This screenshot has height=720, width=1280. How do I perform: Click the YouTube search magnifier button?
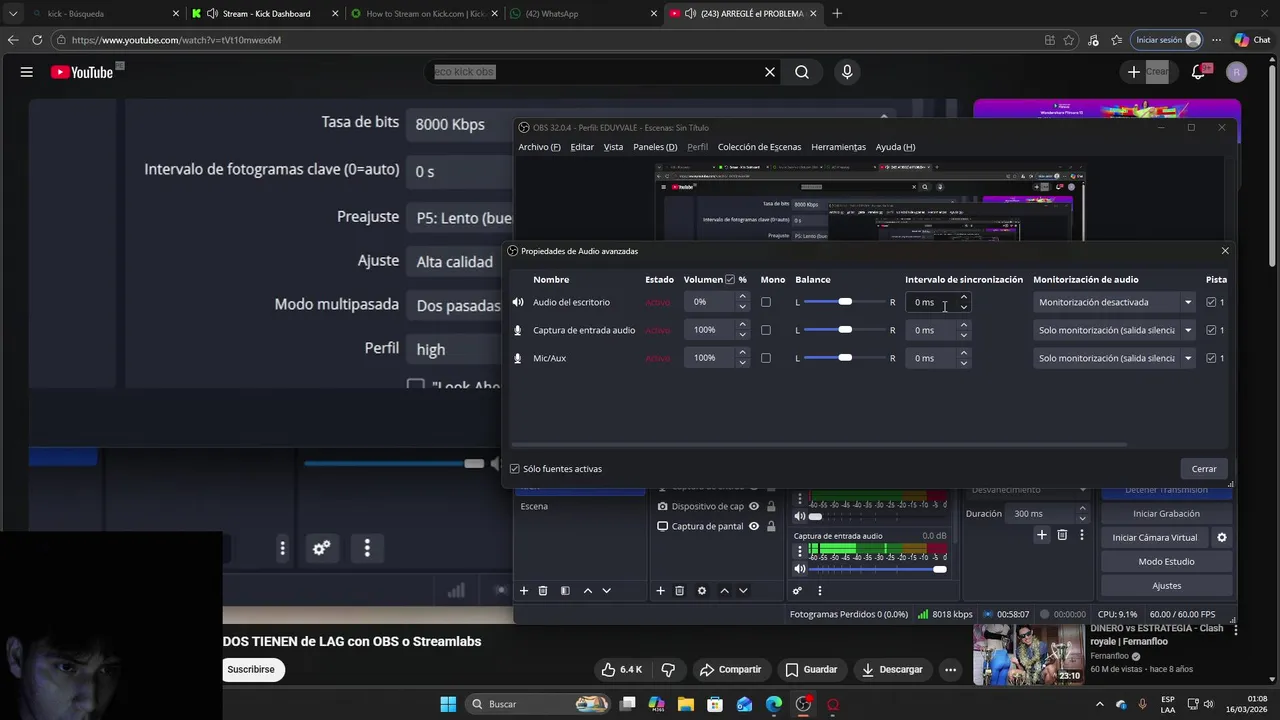pos(802,72)
